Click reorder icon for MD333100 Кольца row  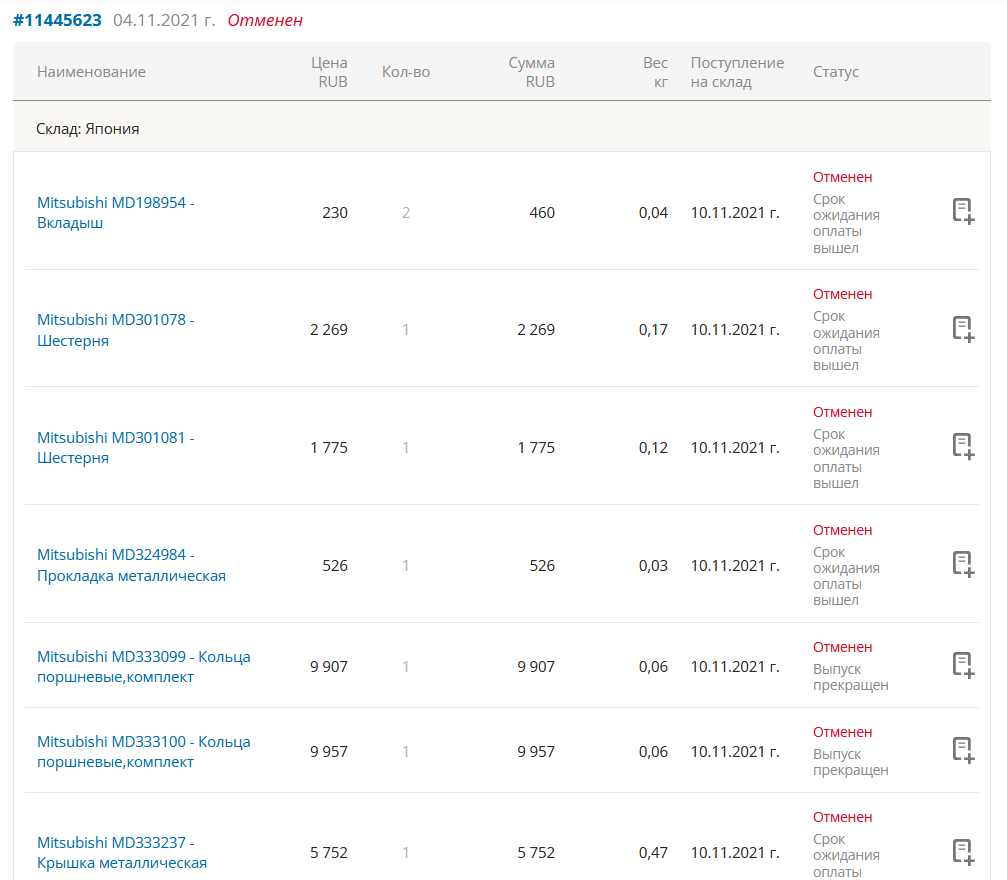pos(962,750)
